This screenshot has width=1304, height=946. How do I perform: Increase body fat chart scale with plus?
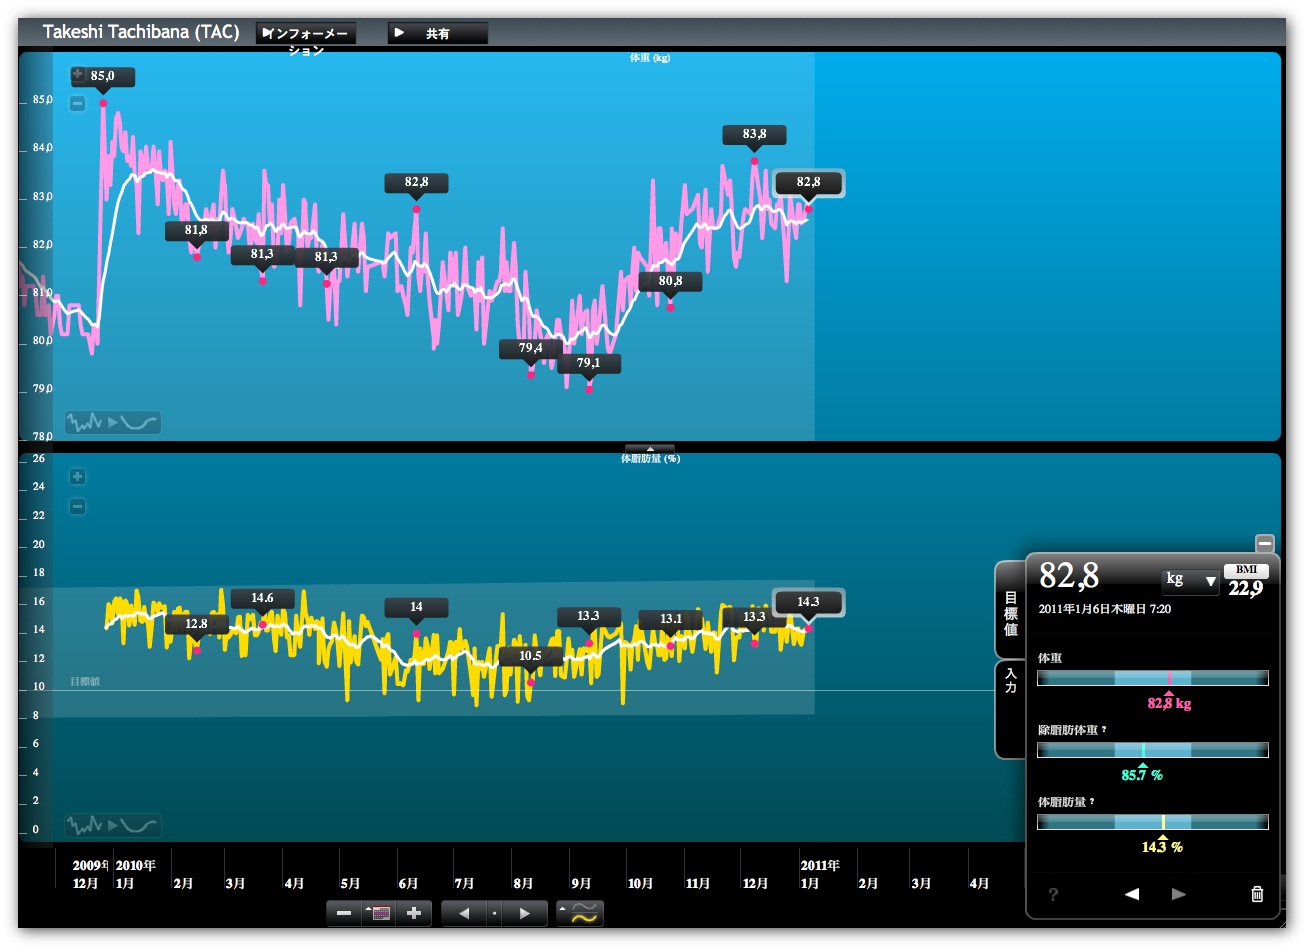tap(77, 477)
